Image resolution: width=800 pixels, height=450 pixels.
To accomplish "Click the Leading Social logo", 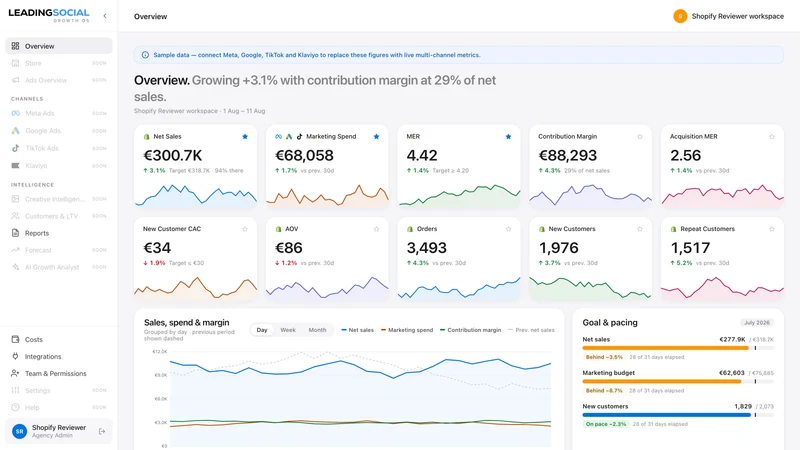I will click(49, 15).
